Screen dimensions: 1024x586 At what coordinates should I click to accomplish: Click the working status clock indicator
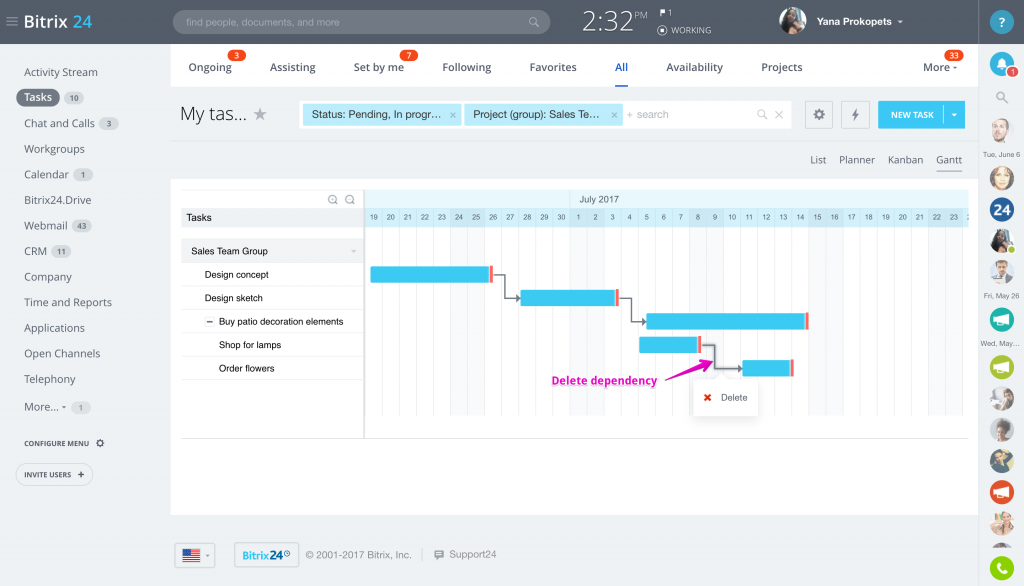tap(662, 30)
